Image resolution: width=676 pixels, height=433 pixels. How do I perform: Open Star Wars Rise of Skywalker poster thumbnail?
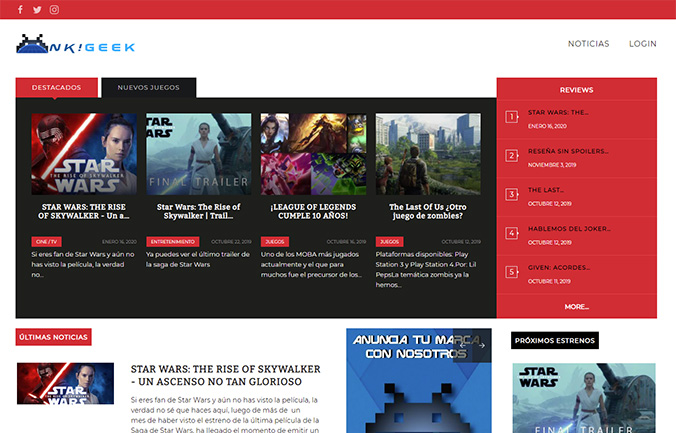[x=84, y=154]
